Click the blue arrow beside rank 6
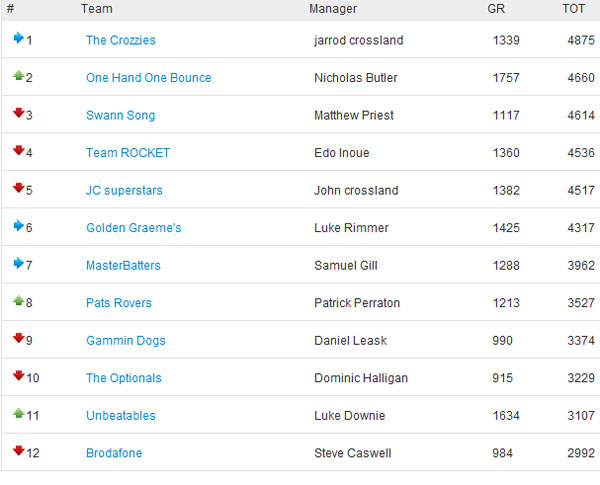Screen dimensions: 600x485 [18, 227]
